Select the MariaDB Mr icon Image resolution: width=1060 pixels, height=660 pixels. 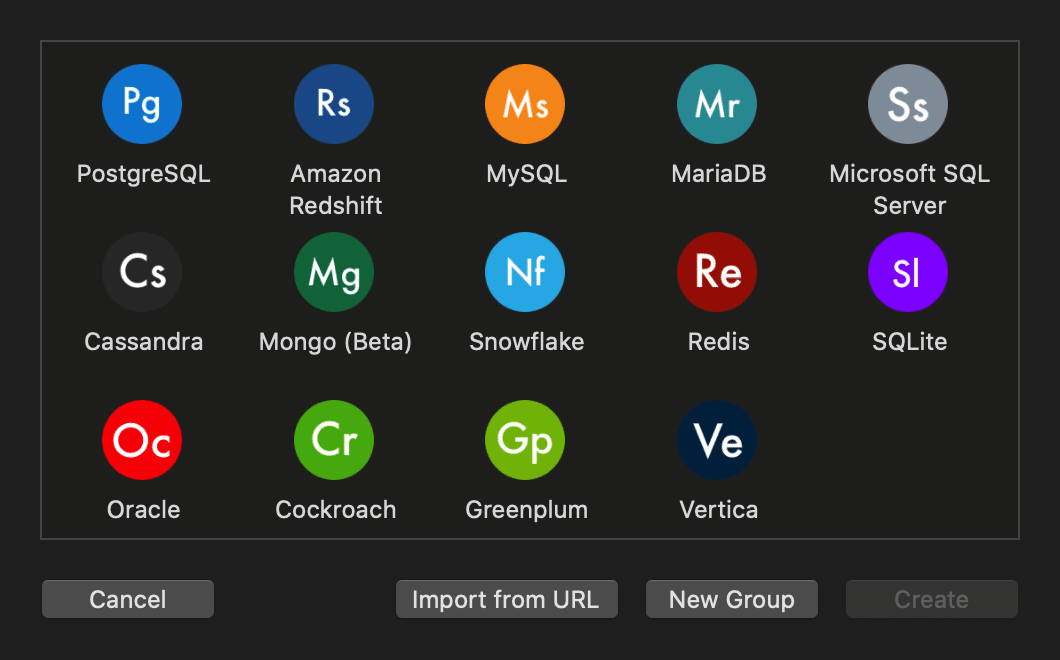717,104
